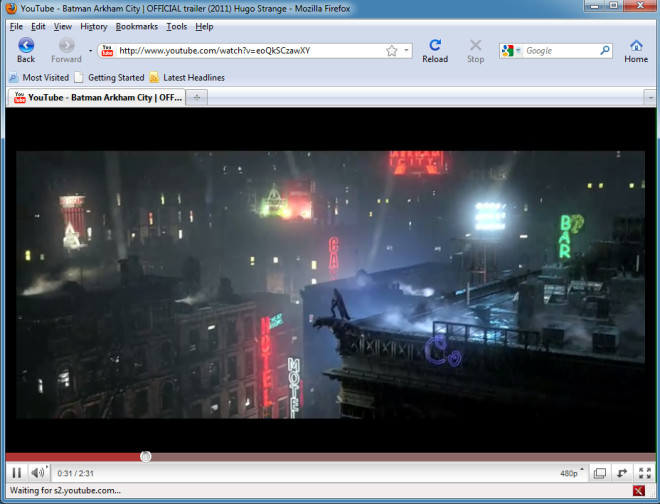
Task: Open the 480p quality selector
Action: pyautogui.click(x=571, y=473)
